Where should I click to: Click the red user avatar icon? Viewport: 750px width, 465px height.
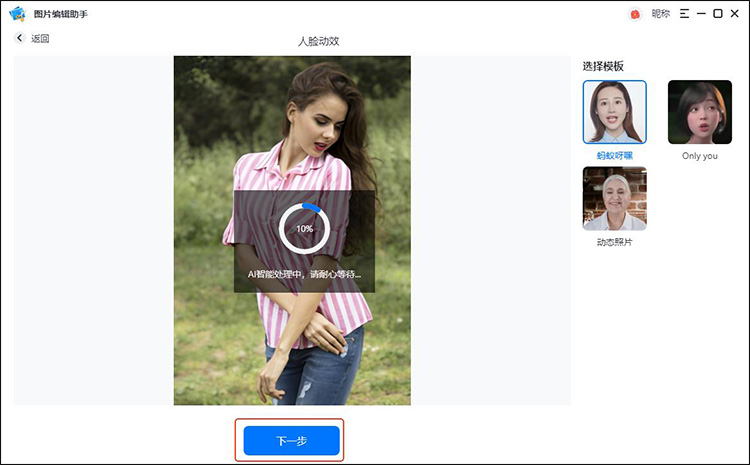(x=634, y=14)
